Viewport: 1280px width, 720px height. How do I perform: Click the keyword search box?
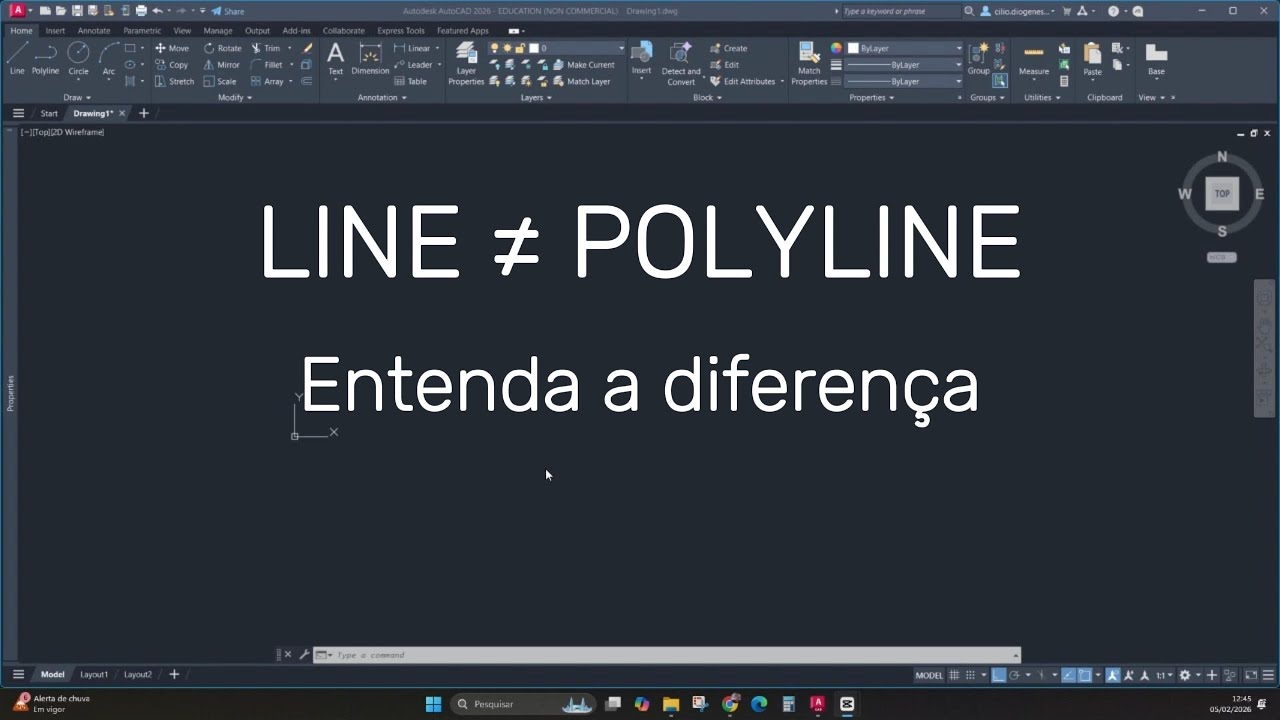coord(900,11)
